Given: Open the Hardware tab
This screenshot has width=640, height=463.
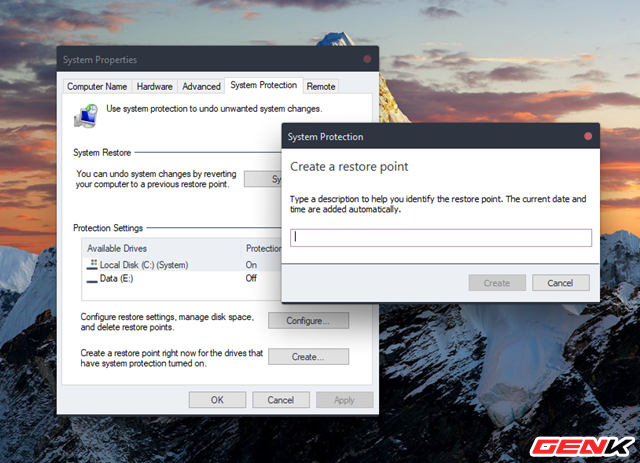Looking at the screenshot, I should pos(154,87).
